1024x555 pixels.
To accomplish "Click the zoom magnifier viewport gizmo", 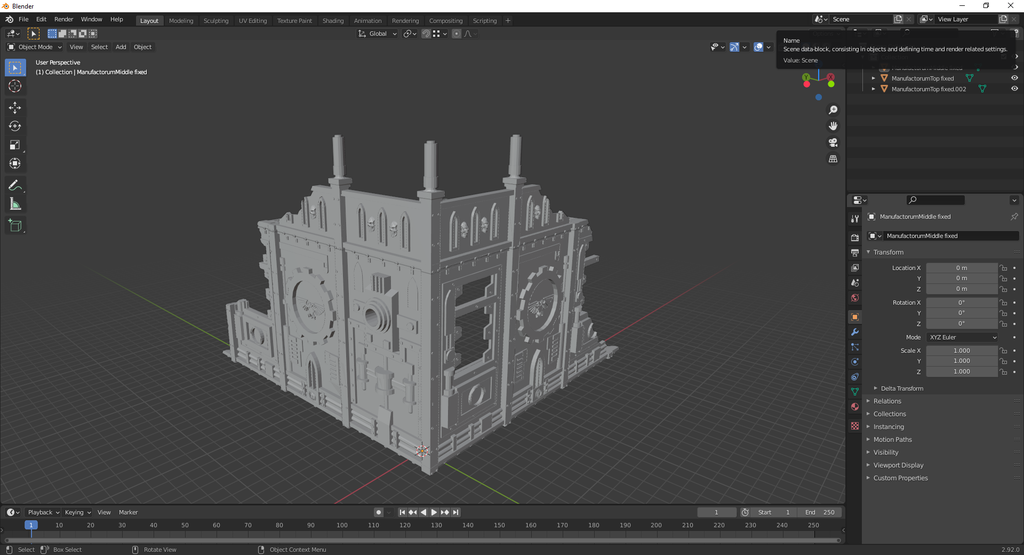I will (833, 110).
